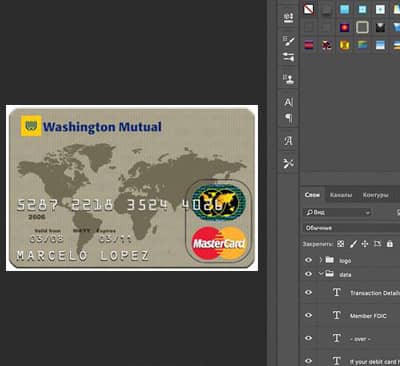Screen dimensions: 400x366
Task: Hide the logo layer group
Action: point(309,260)
